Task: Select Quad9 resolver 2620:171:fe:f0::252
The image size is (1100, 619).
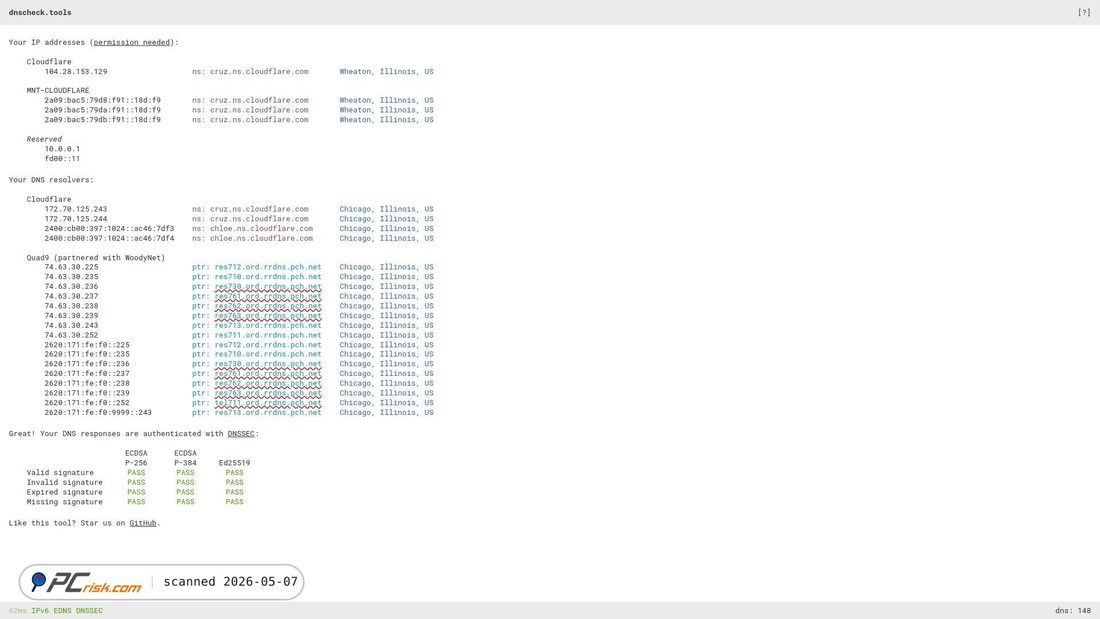Action: click(x=87, y=404)
